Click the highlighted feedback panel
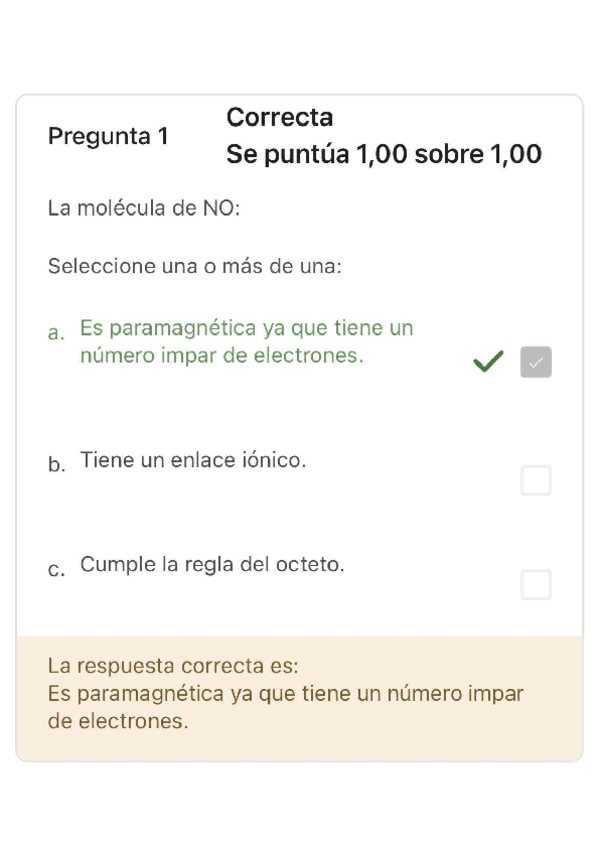 pyautogui.click(x=299, y=693)
